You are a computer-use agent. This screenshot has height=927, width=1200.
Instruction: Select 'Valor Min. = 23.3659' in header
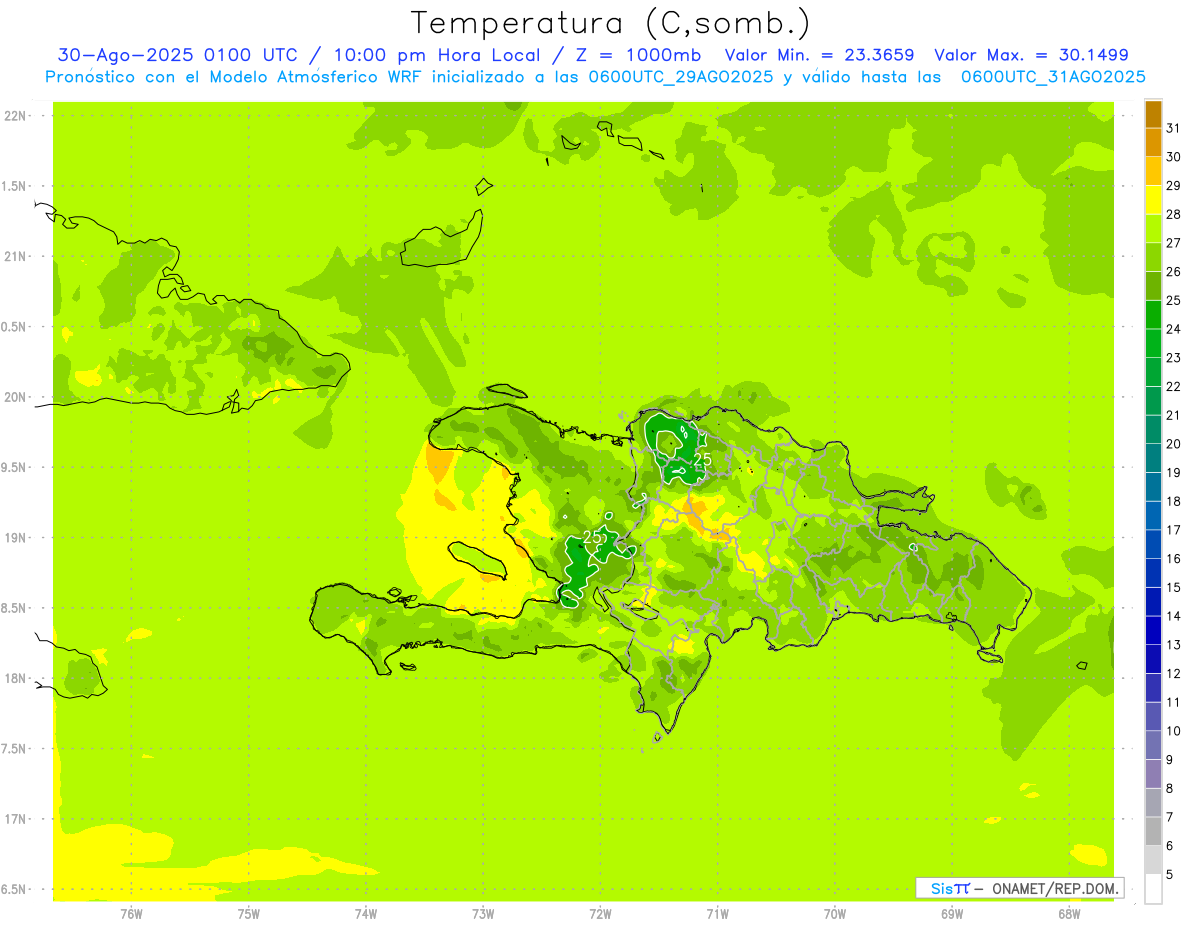[x=819, y=55]
